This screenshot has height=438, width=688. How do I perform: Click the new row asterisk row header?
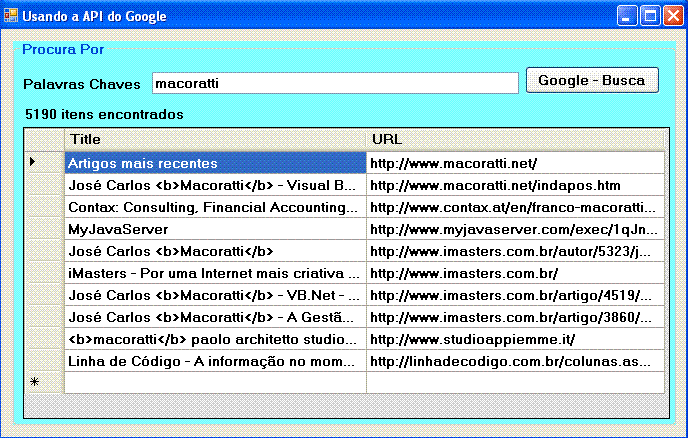point(44,382)
